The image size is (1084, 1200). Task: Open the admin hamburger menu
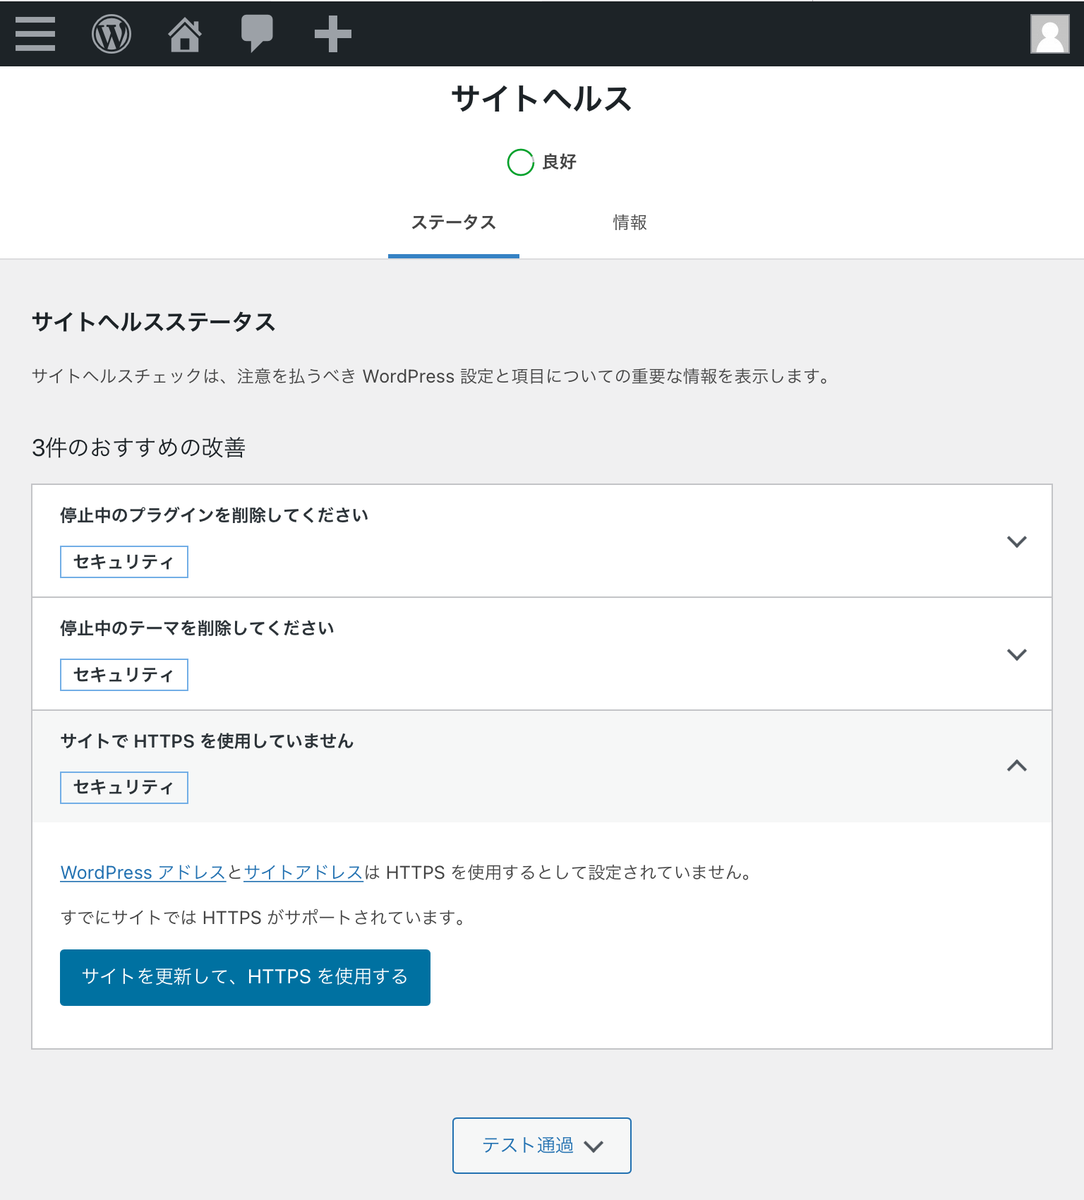(x=34, y=33)
